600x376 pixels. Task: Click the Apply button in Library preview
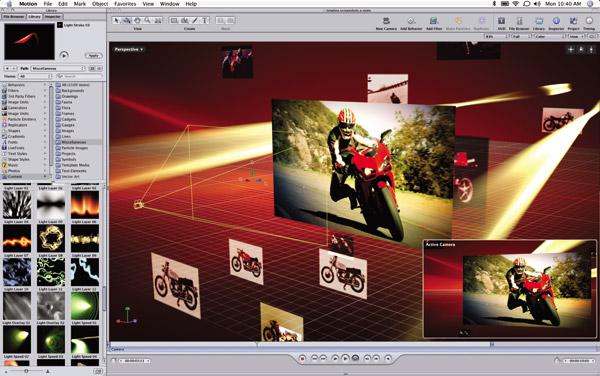point(93,55)
